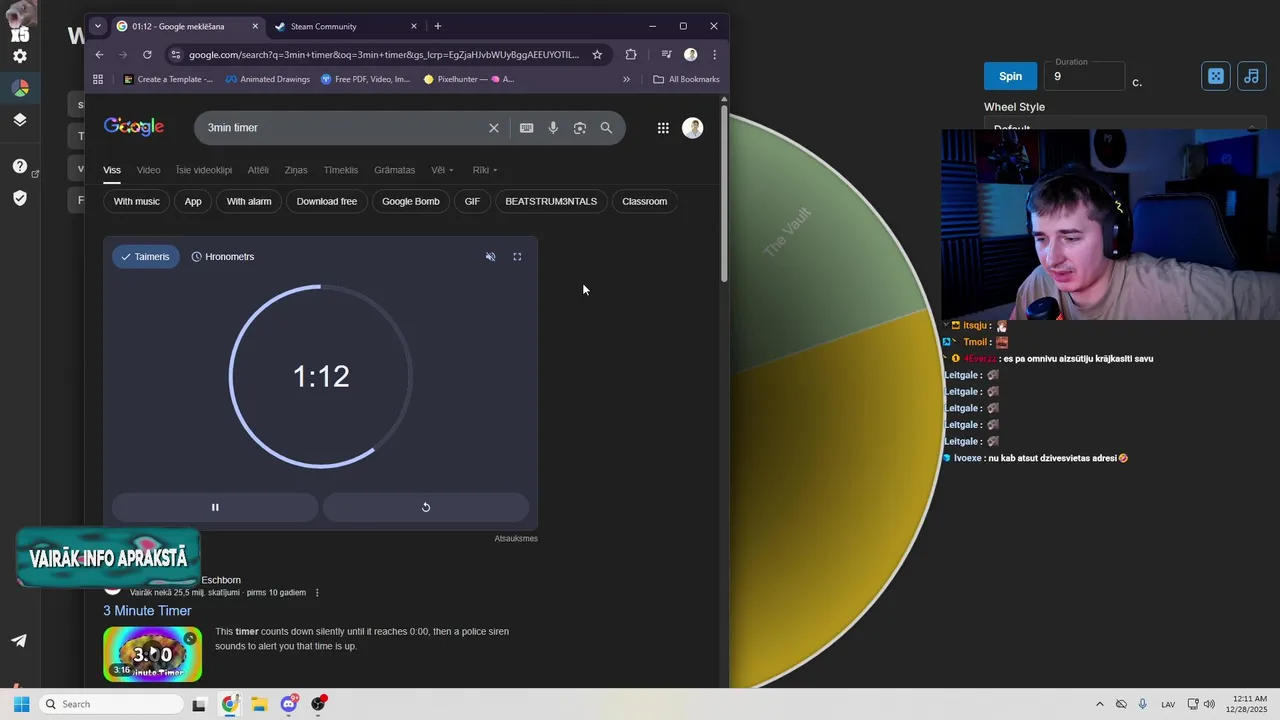Switch to the Steam Community tab
Image resolution: width=1280 pixels, height=720 pixels.
pyautogui.click(x=344, y=26)
